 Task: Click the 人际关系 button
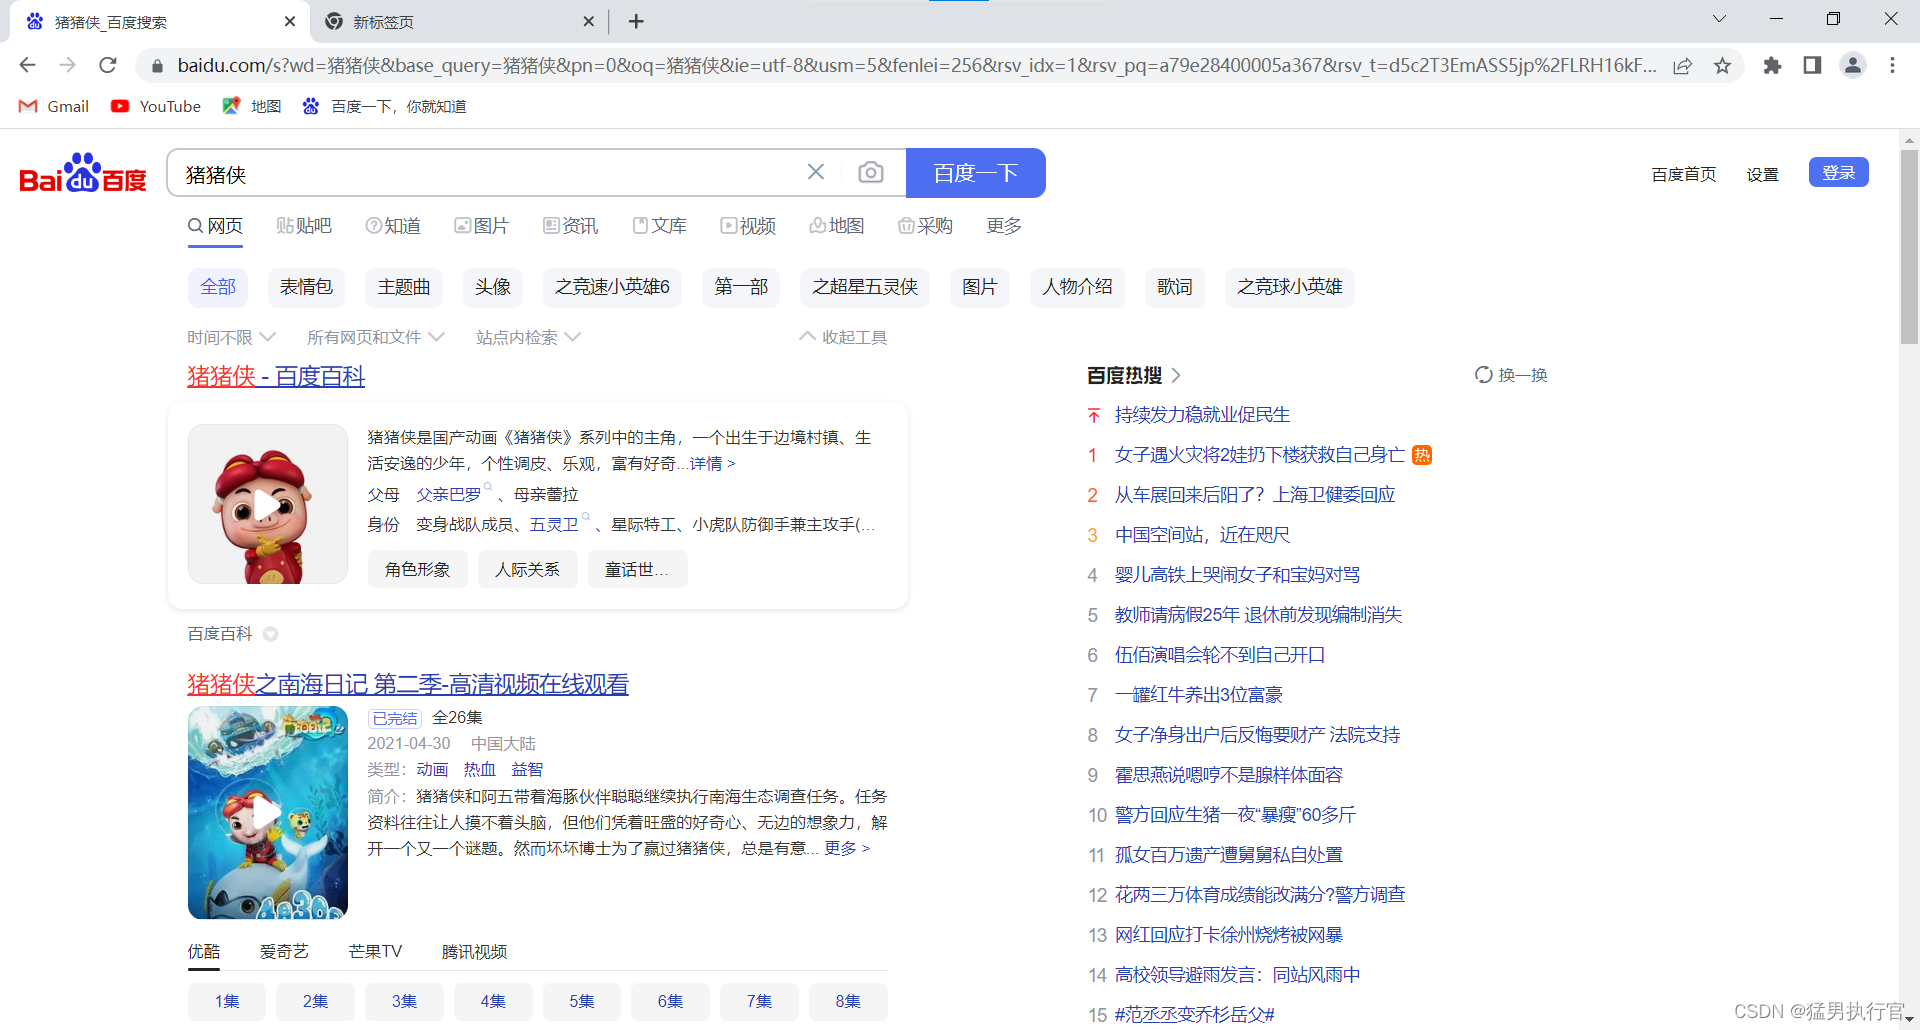pos(527,569)
